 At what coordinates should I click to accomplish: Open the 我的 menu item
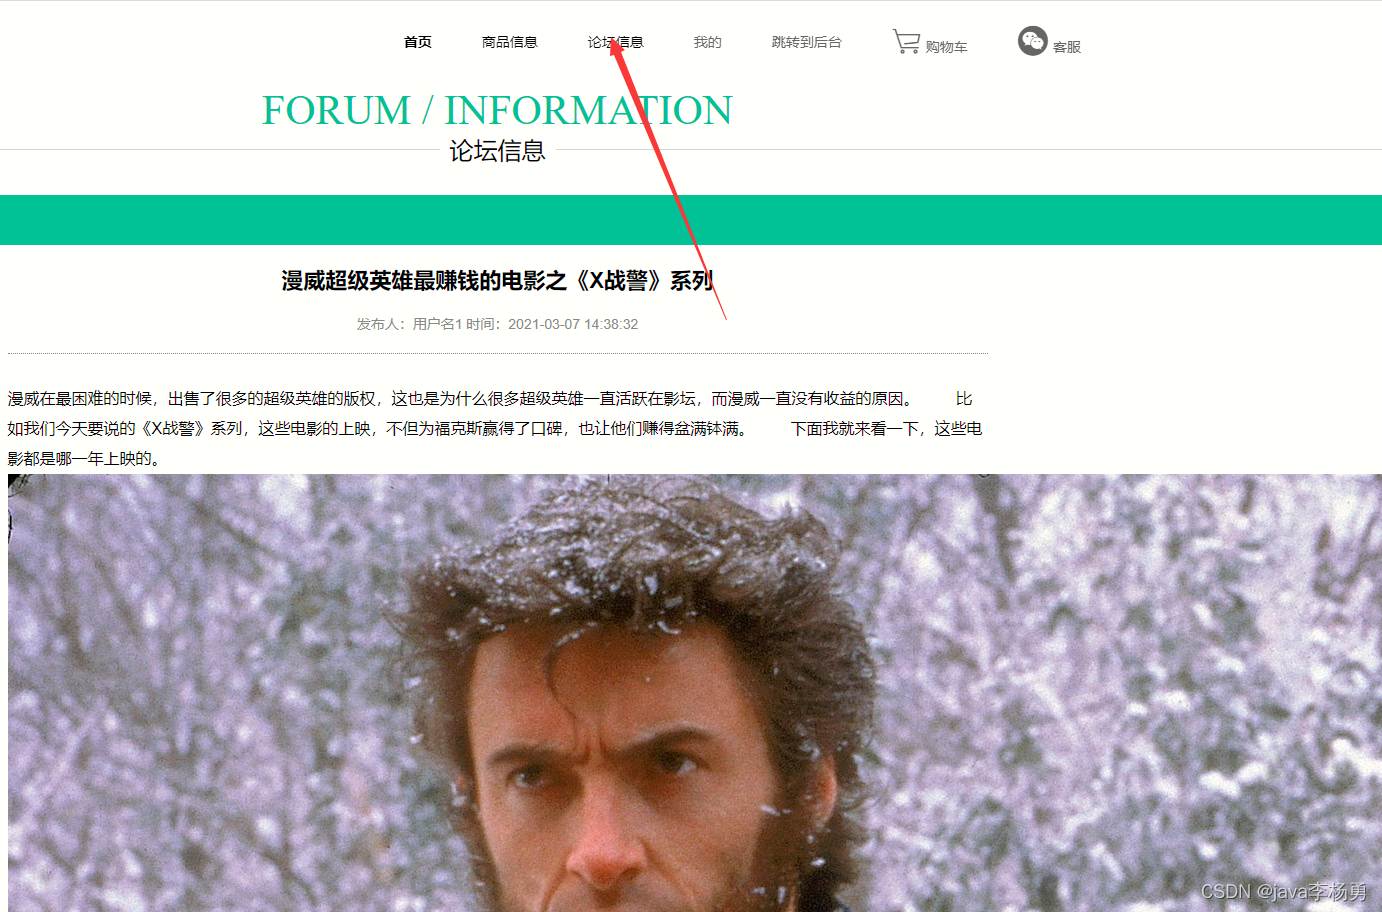pos(708,42)
